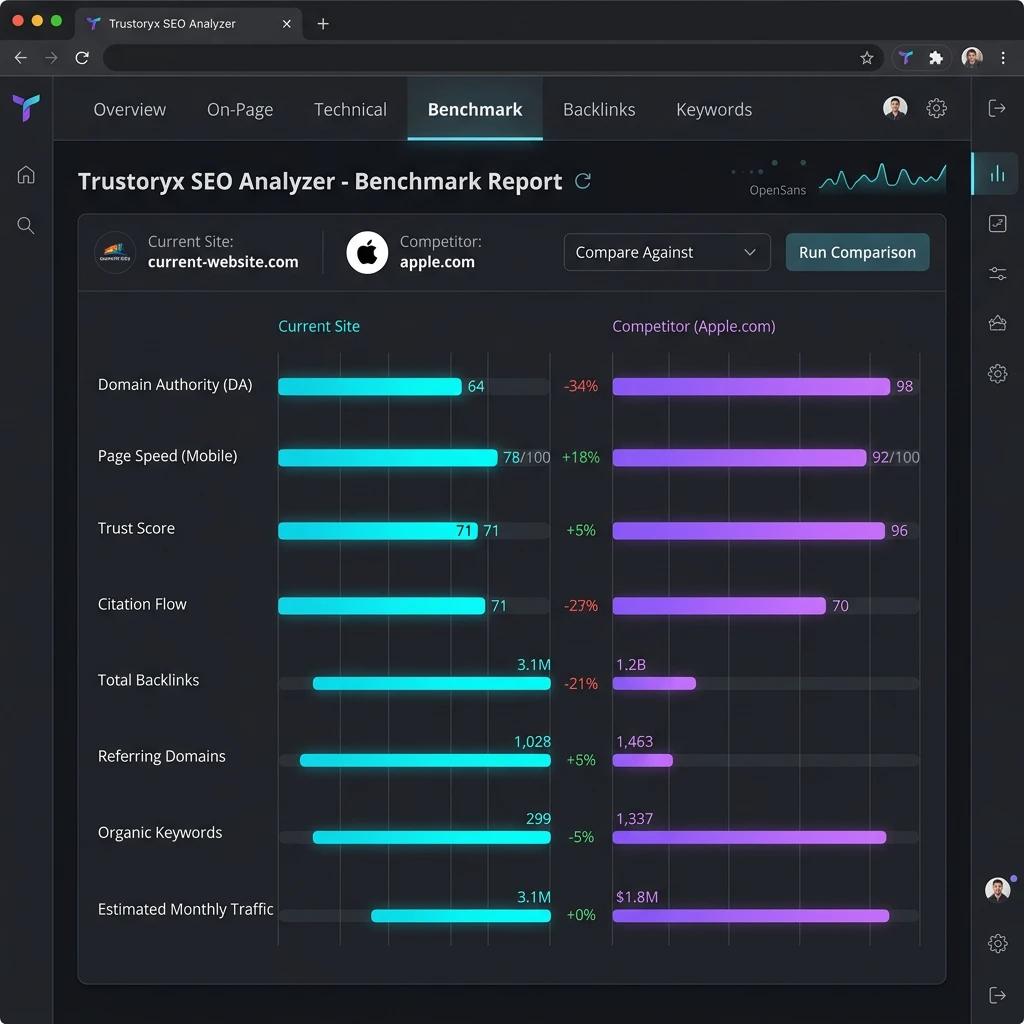Open the tray icon below the sliders icon
The image size is (1024, 1024).
point(997,323)
